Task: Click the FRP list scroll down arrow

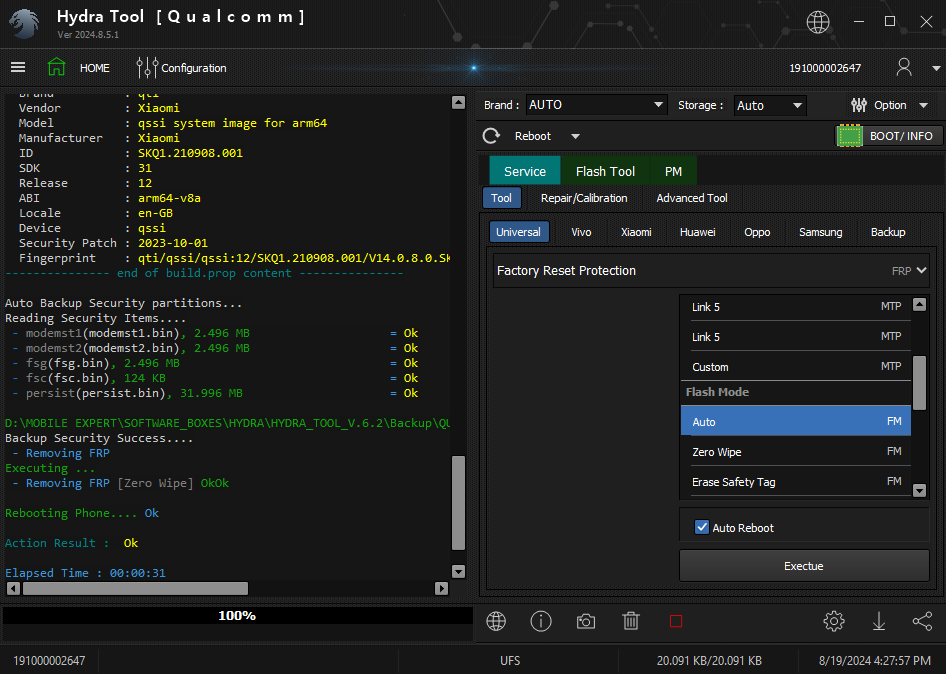Action: (919, 490)
